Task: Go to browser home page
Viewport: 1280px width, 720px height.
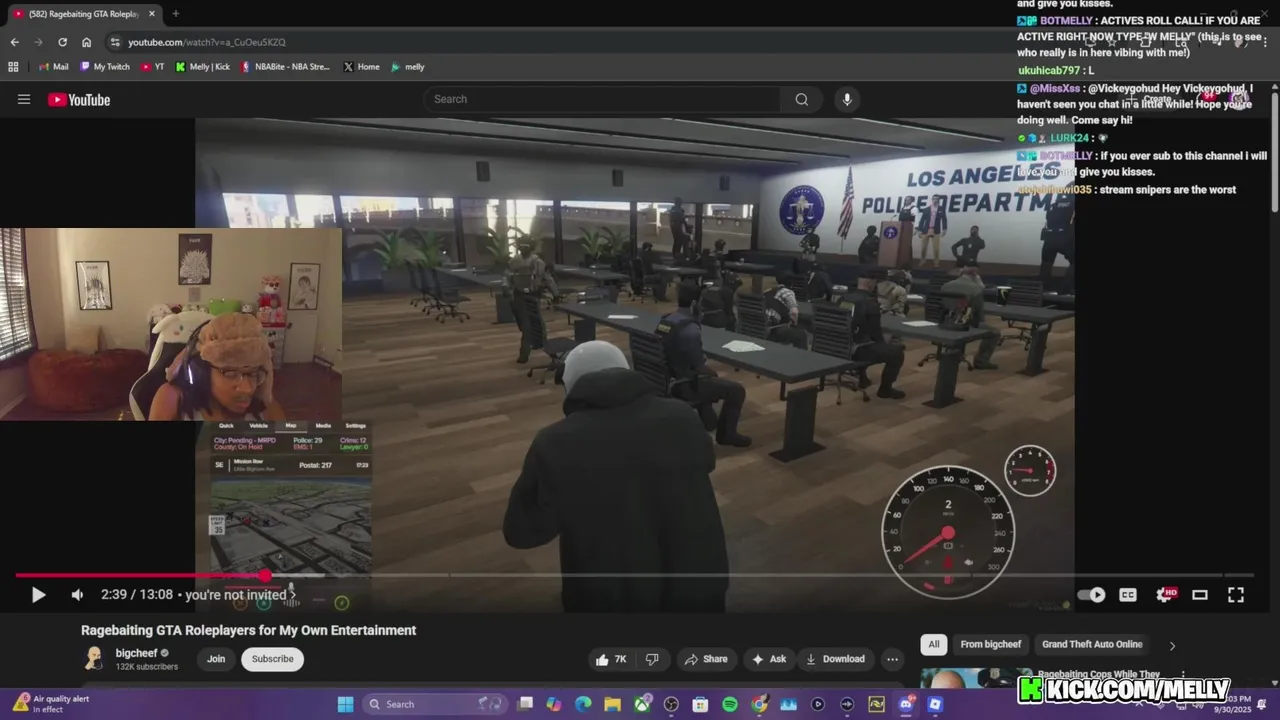Action: tap(86, 42)
